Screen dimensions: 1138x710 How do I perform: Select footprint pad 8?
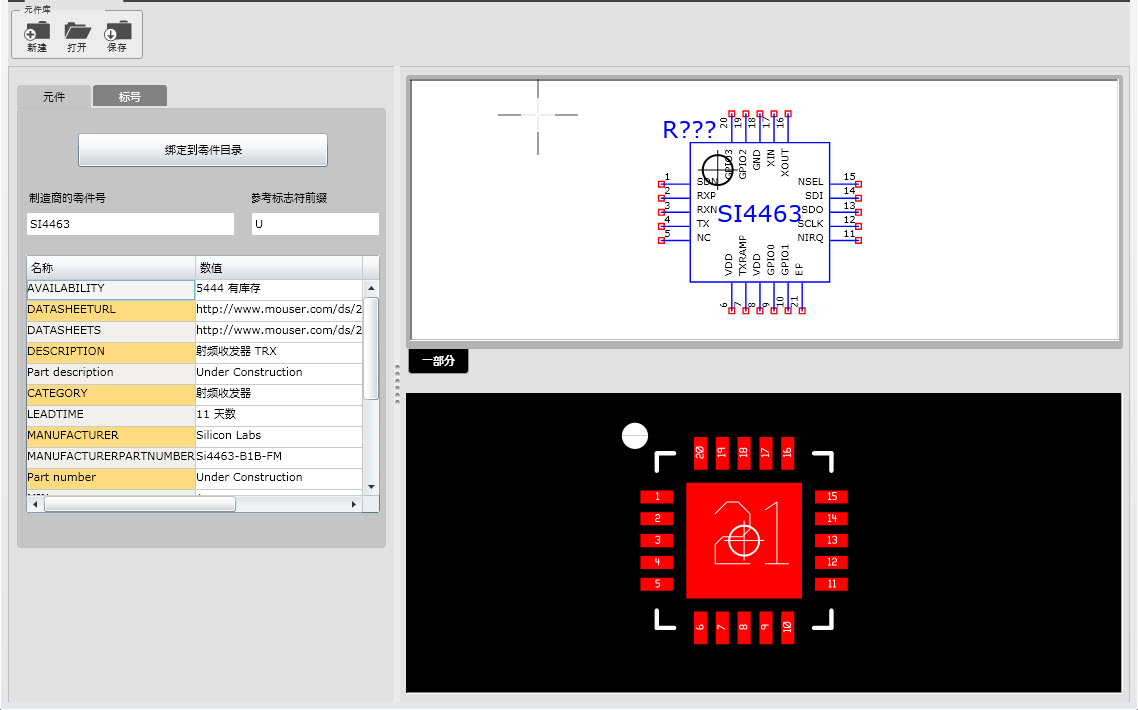click(x=744, y=627)
